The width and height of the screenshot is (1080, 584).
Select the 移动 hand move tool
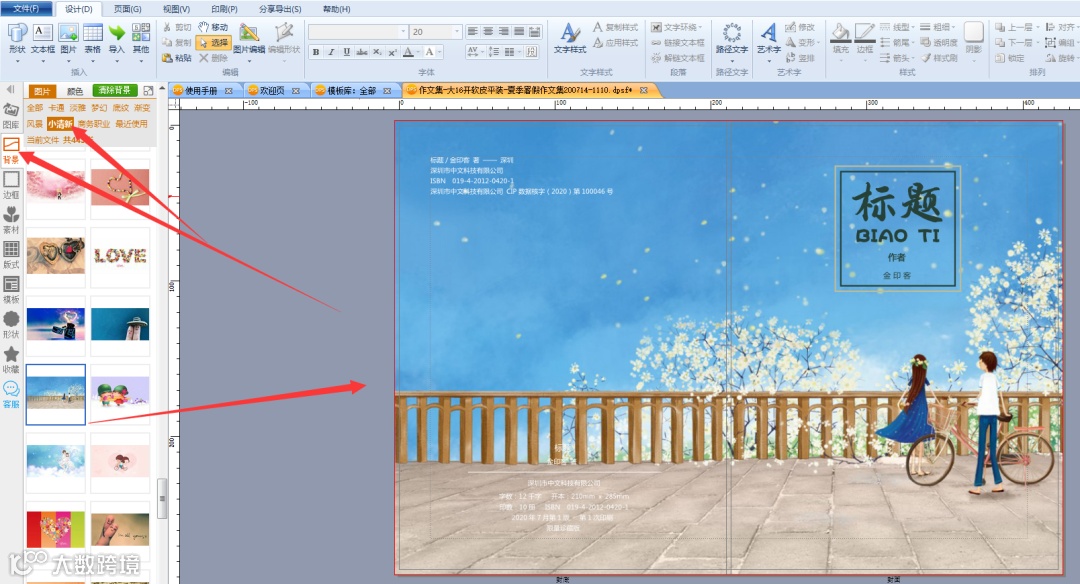[213, 27]
